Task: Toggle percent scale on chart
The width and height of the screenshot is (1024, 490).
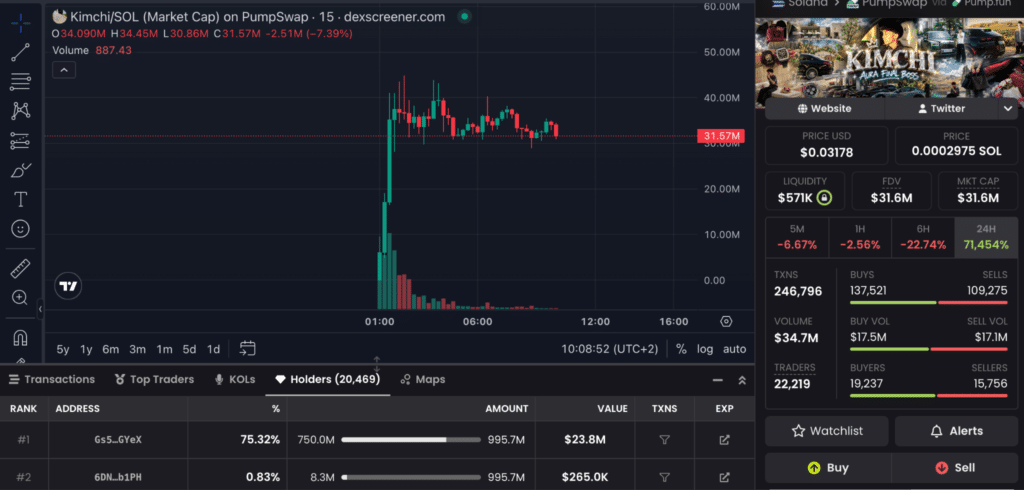Action: [x=681, y=349]
